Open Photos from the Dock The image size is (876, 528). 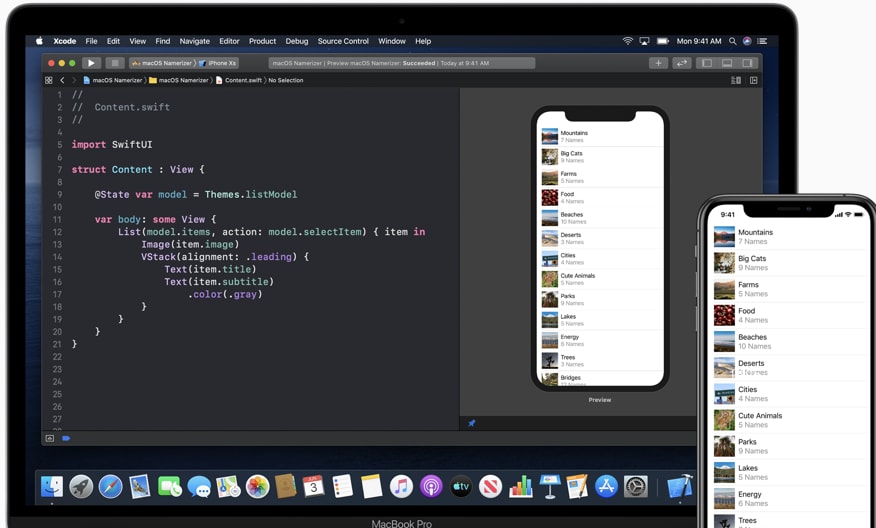[x=258, y=487]
